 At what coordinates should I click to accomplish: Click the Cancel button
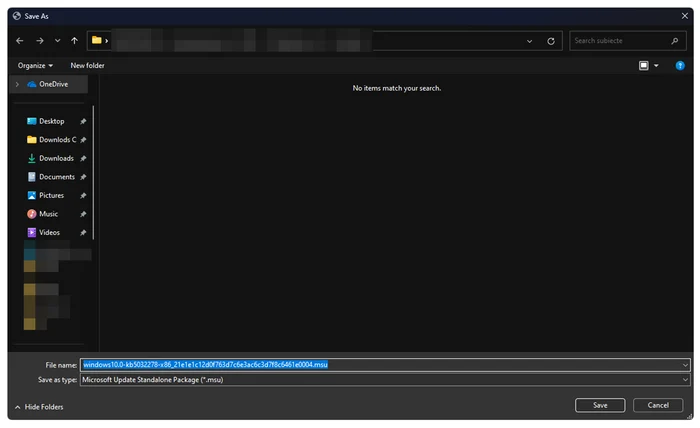658,405
